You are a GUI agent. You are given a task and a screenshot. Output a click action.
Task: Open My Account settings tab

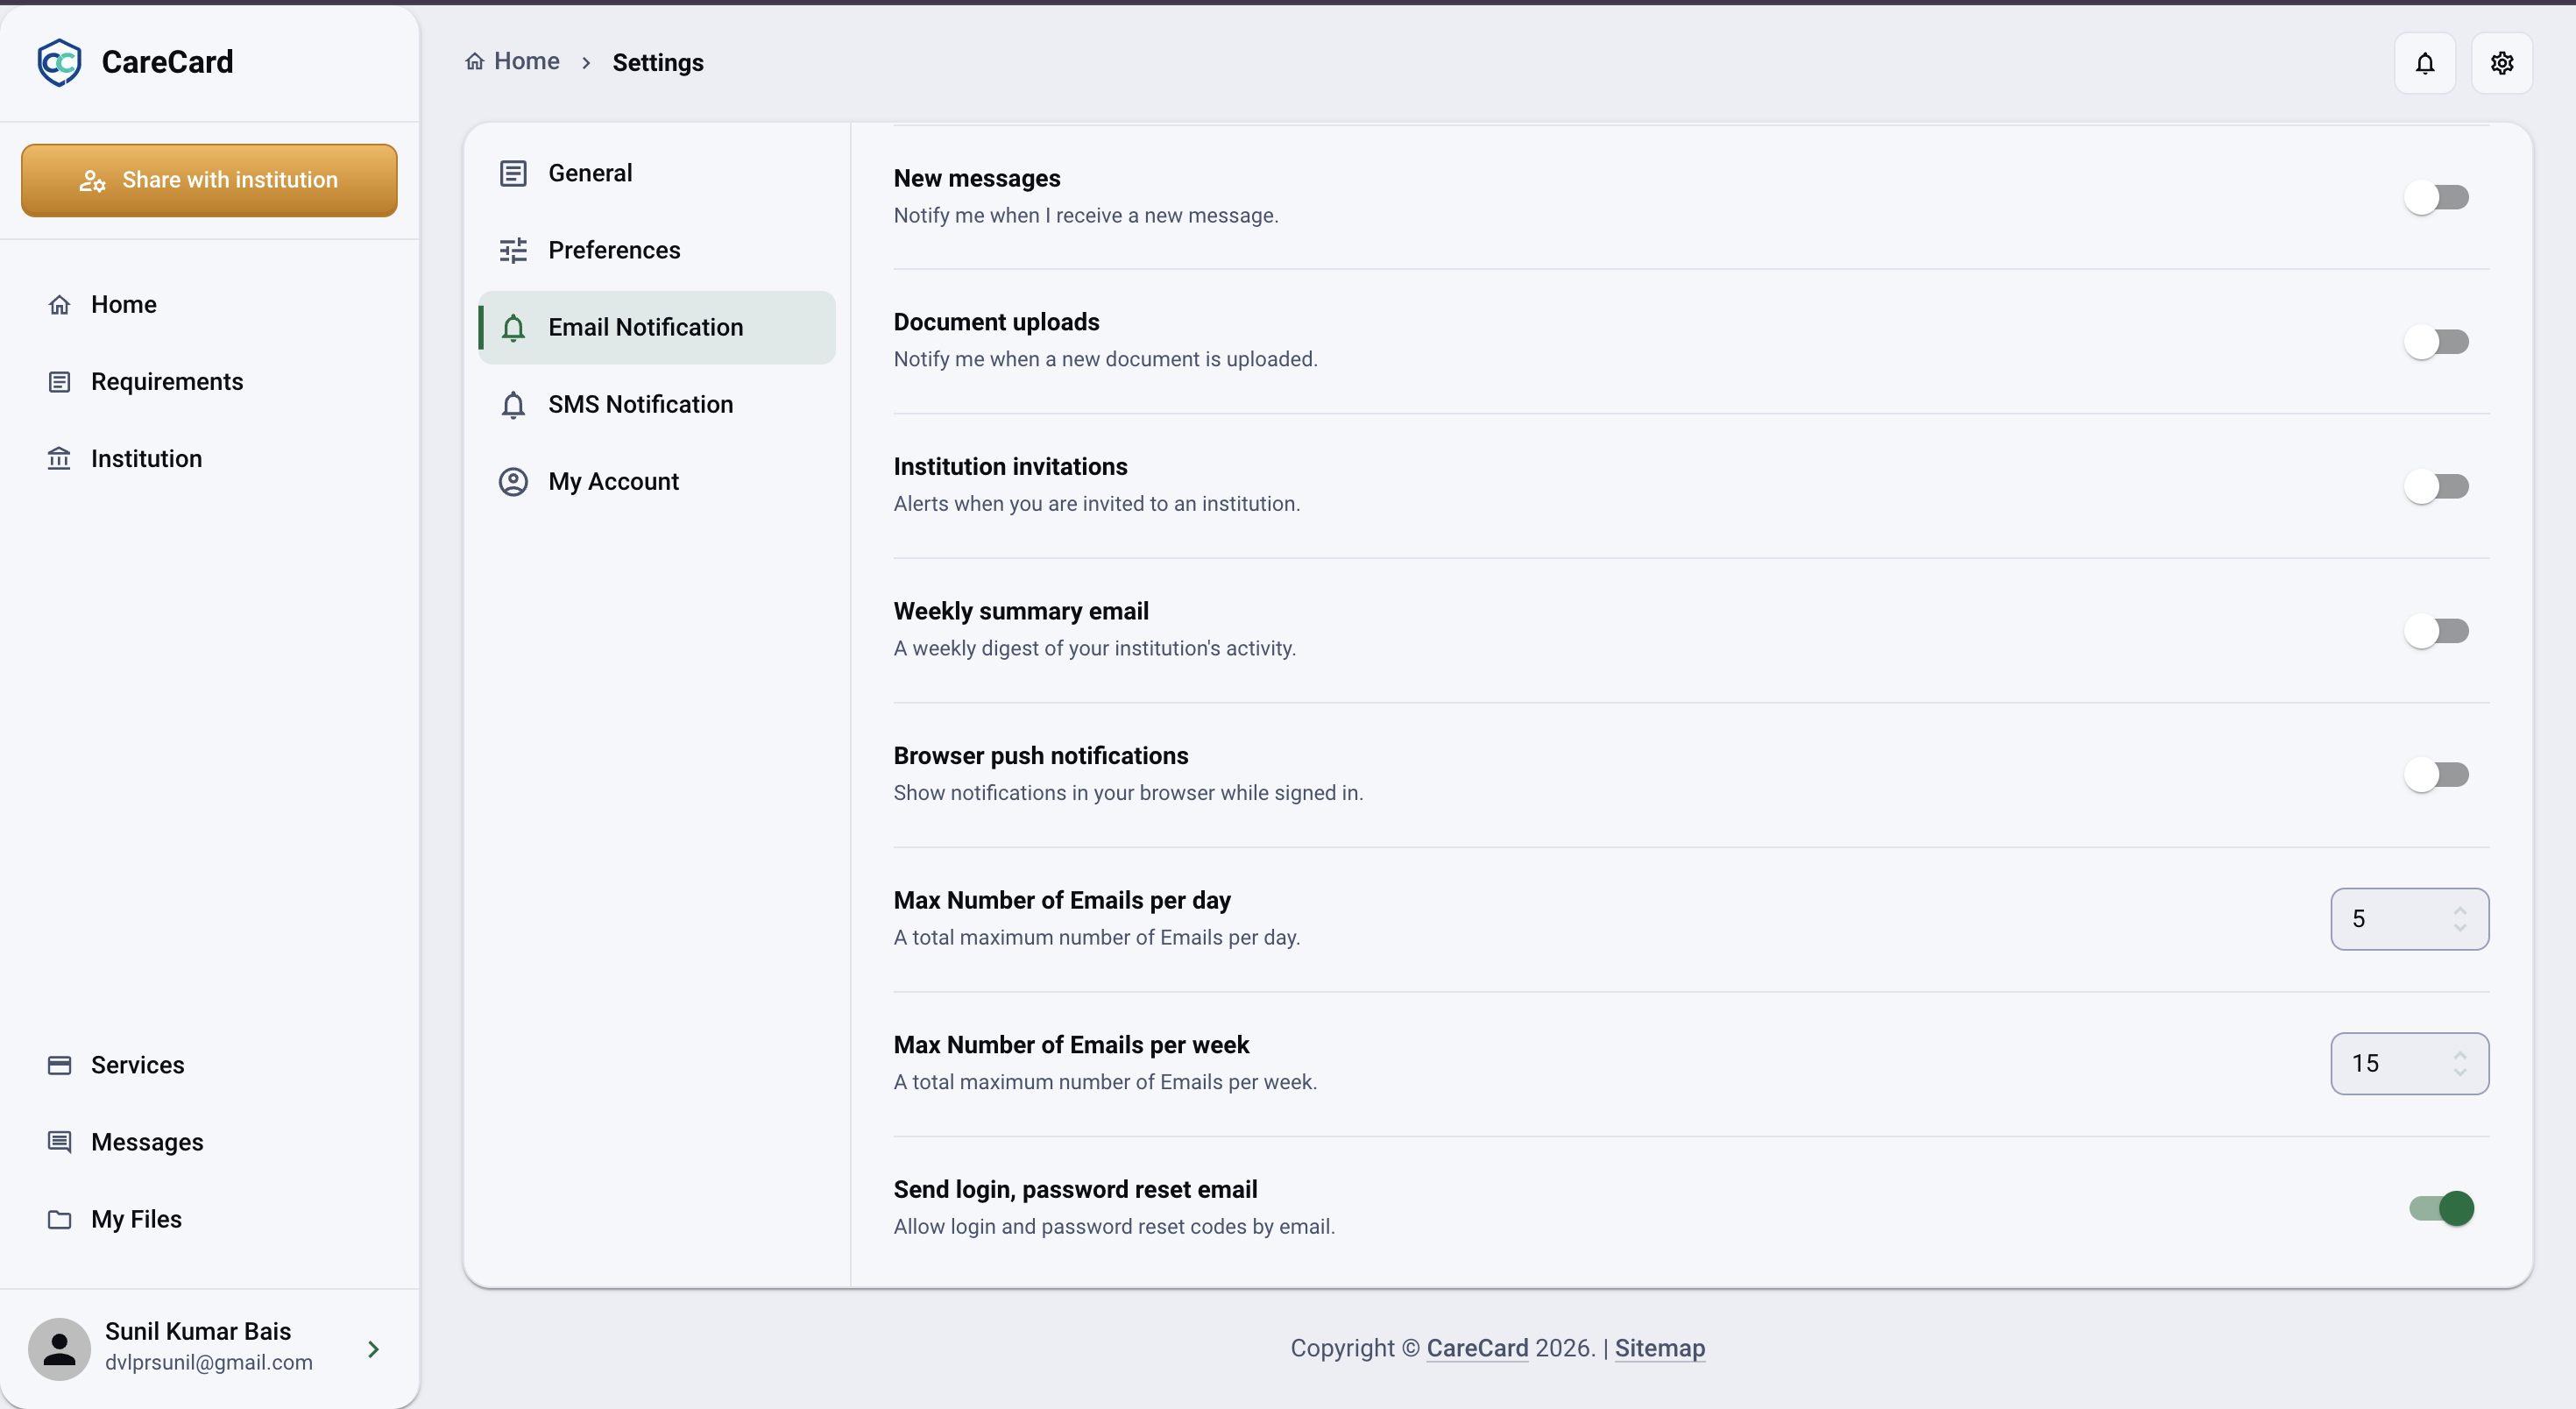click(x=657, y=482)
